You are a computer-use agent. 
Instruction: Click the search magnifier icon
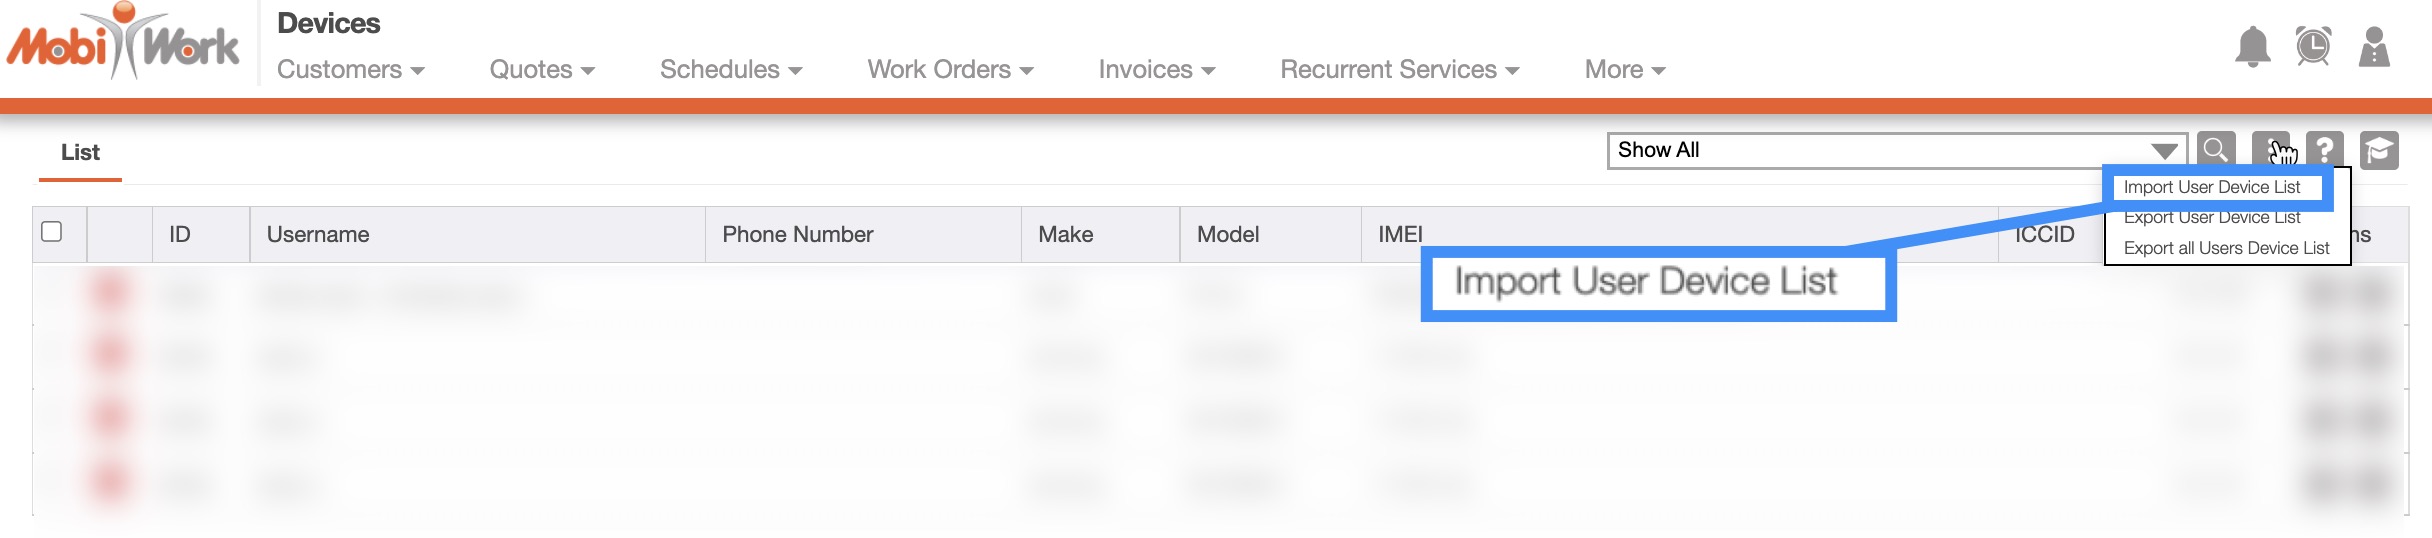tap(2216, 150)
